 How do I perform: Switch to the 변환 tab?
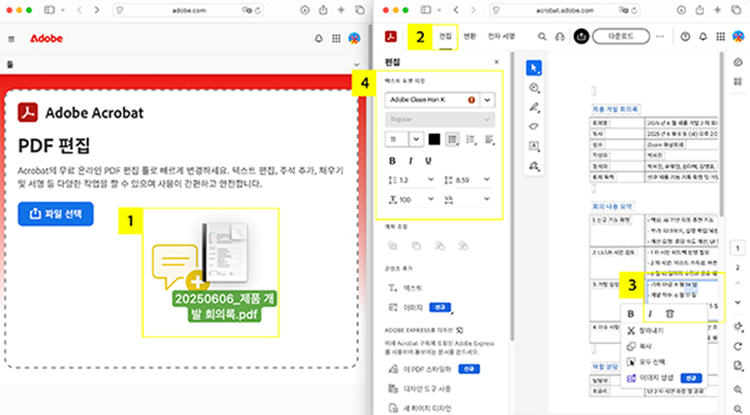[x=470, y=36]
